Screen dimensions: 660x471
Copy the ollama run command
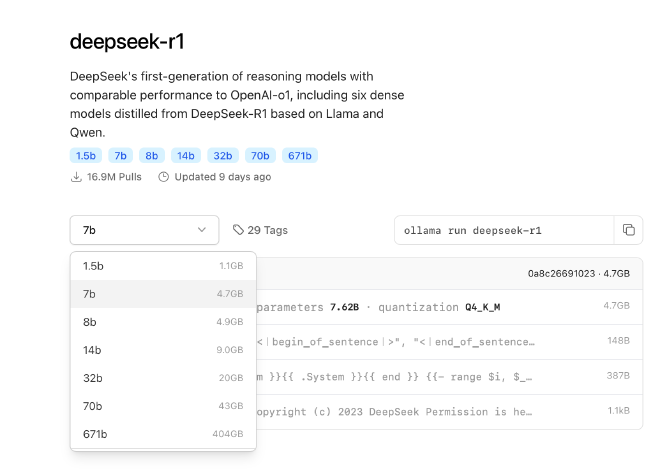point(628,230)
